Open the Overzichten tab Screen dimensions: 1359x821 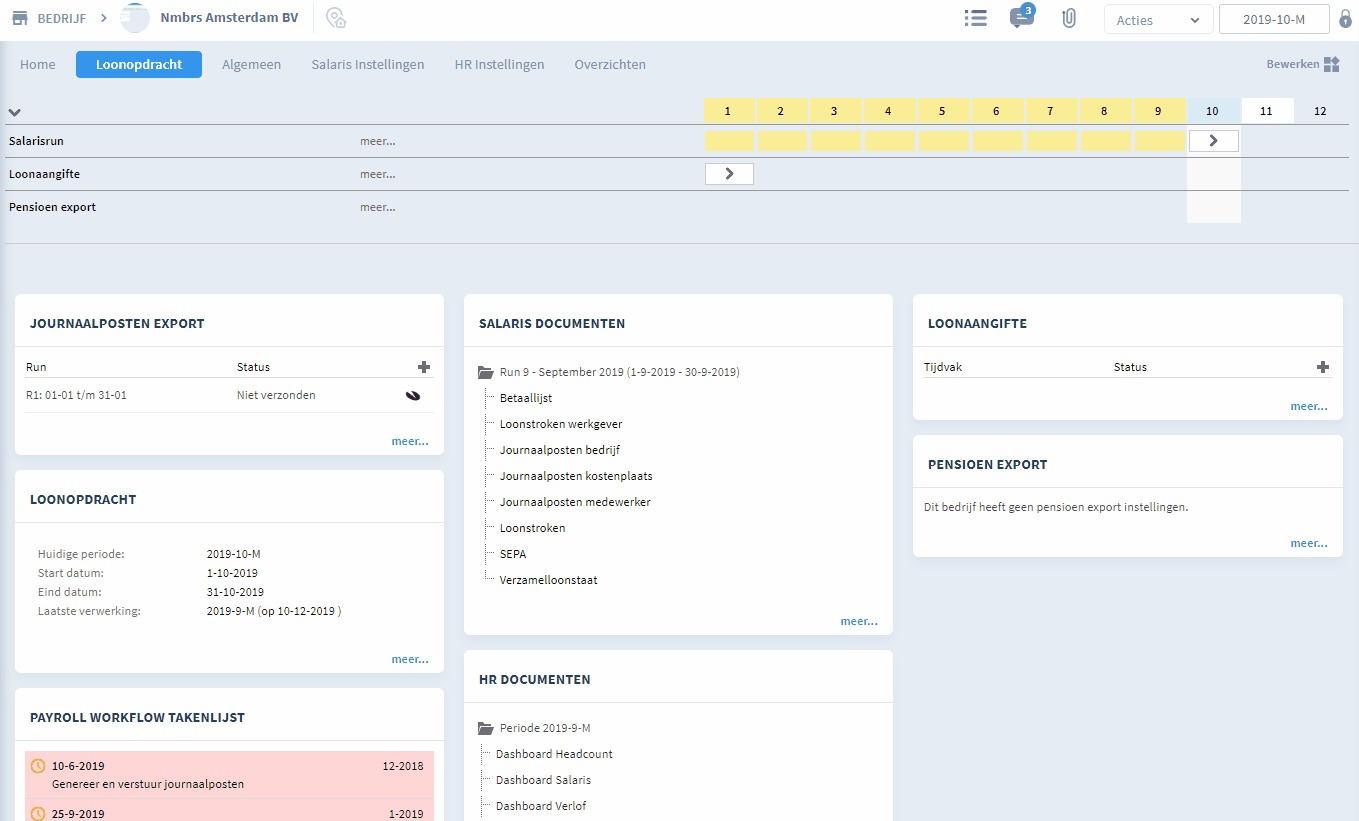pyautogui.click(x=609, y=64)
